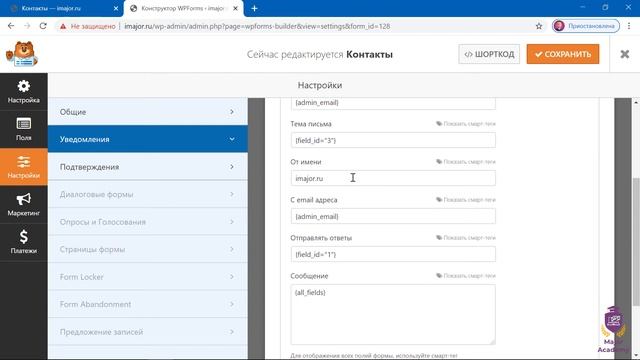Open the Настройка gear section in sidebar
640x360 pixels.
point(24,92)
